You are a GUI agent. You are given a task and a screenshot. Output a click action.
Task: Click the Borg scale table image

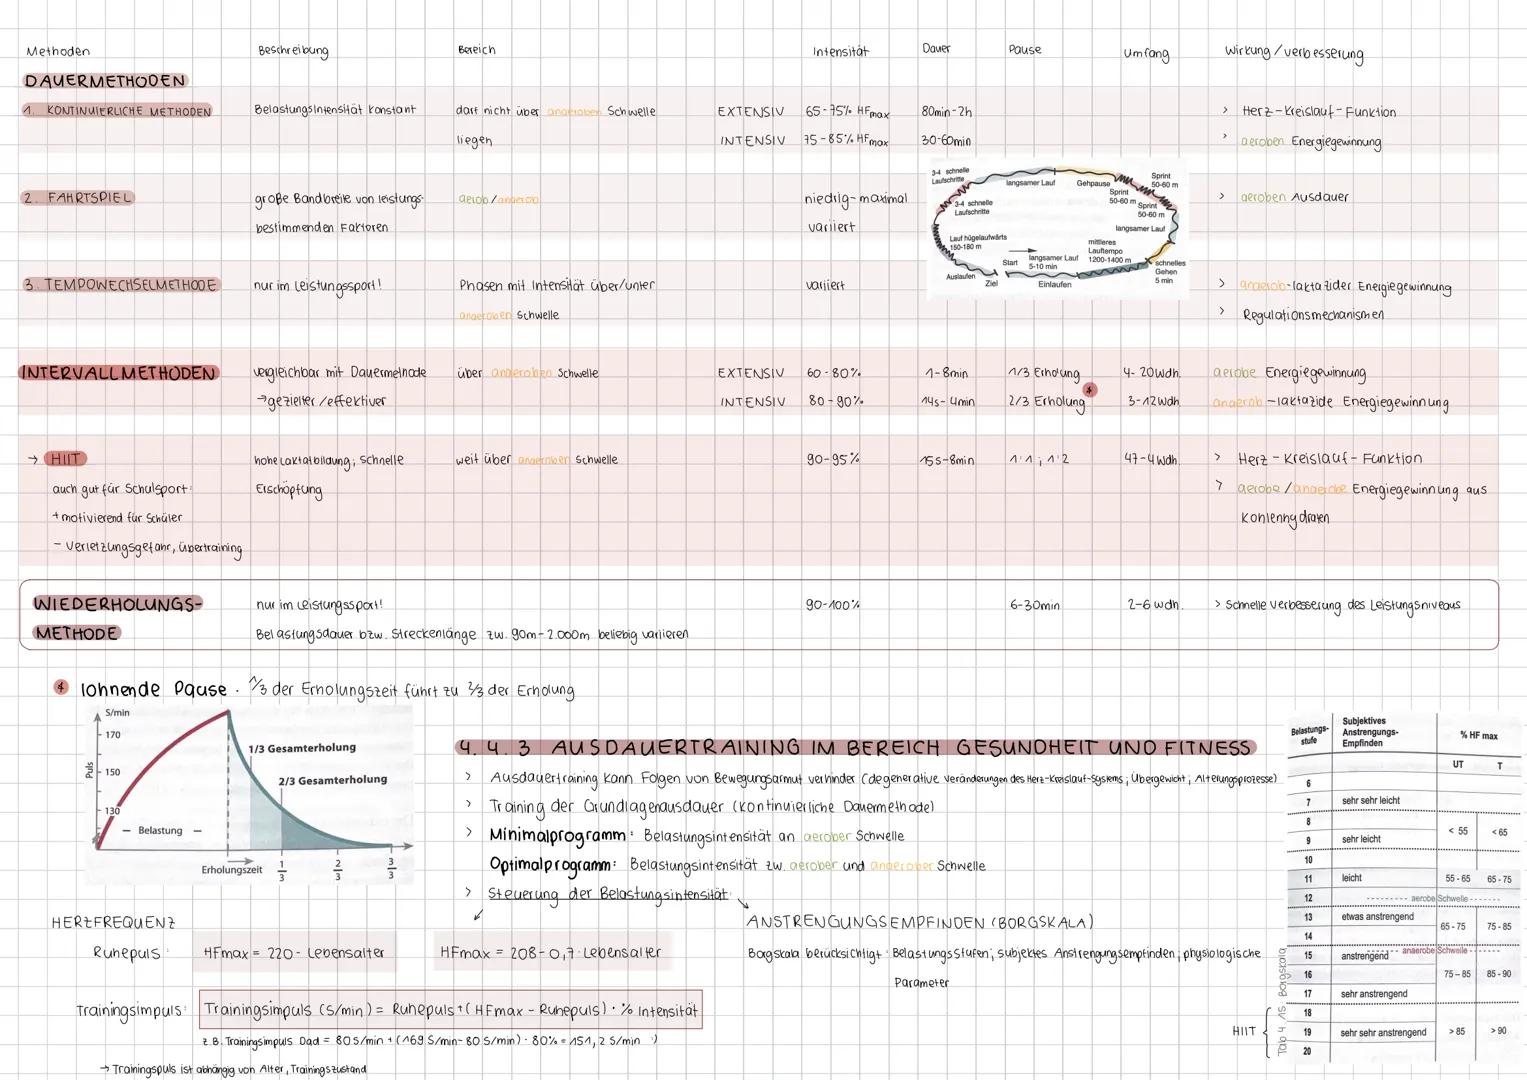pyautogui.click(x=1402, y=886)
